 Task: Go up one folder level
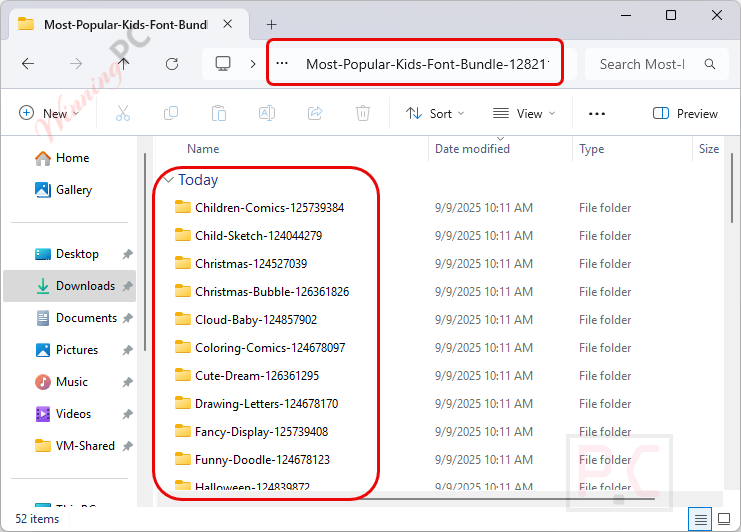[x=124, y=64]
